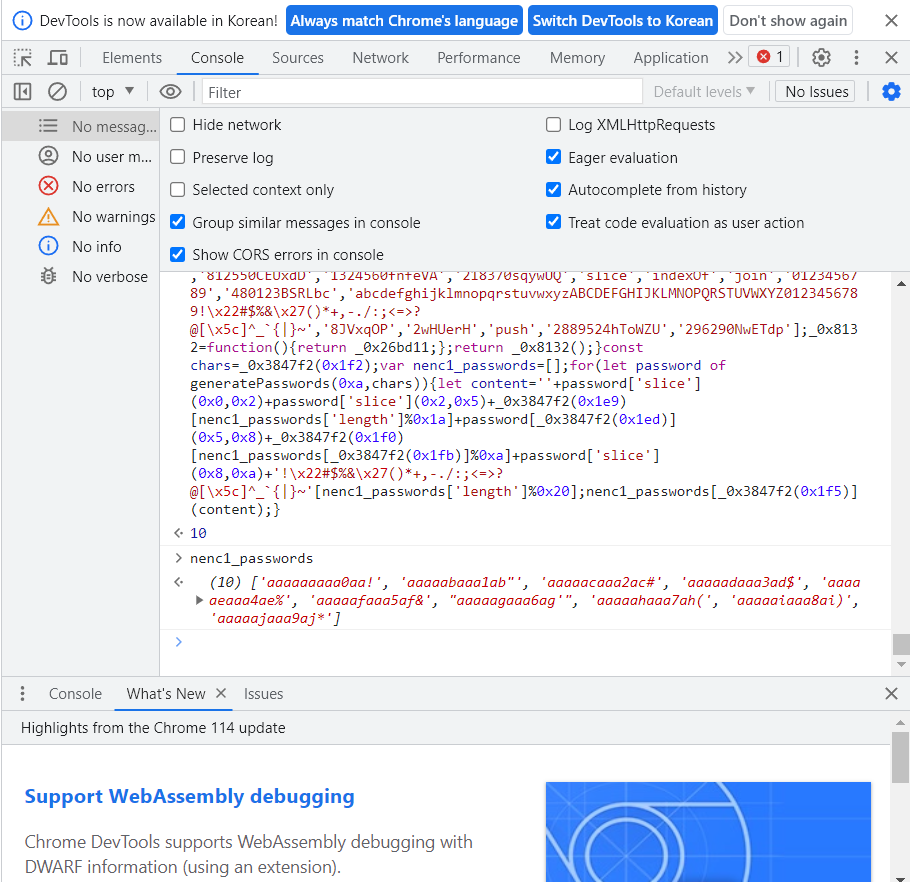910x882 pixels.
Task: Open the Support WebAssembly debugging link
Action: pos(189,796)
